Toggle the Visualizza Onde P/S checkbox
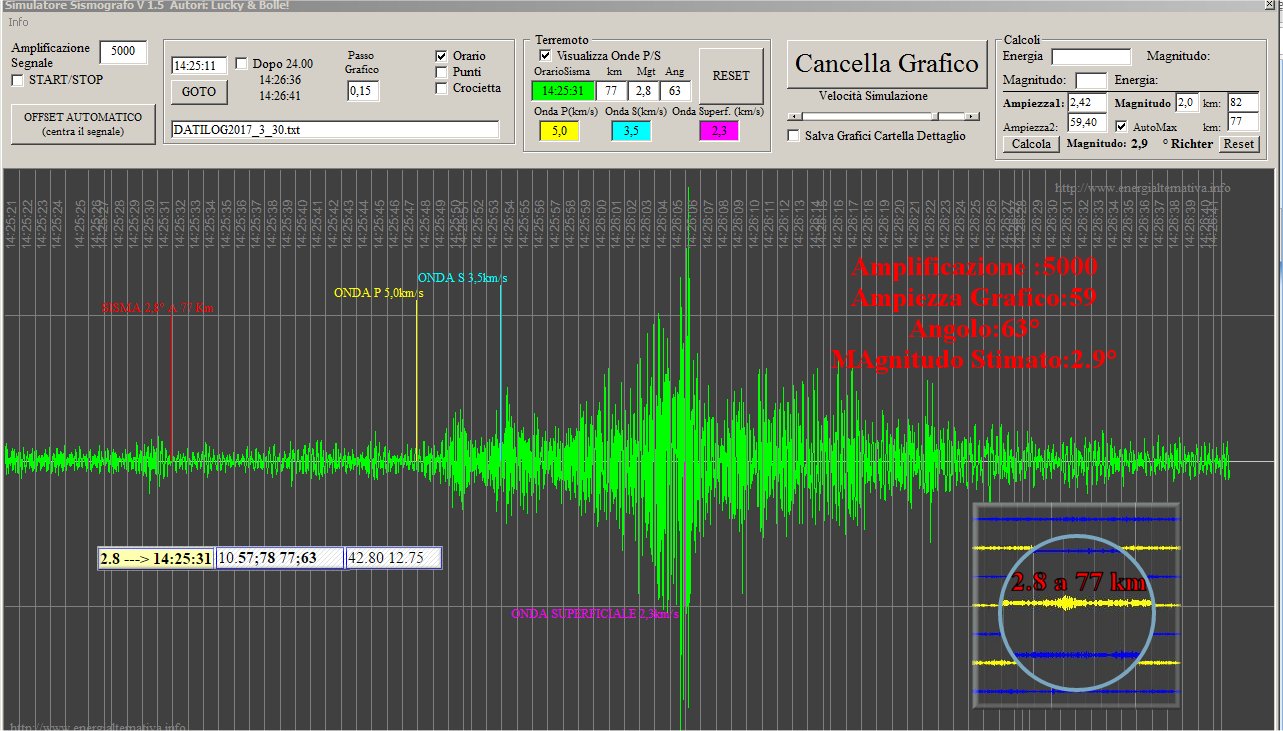Screen dimensions: 1283x731 [x=545, y=56]
